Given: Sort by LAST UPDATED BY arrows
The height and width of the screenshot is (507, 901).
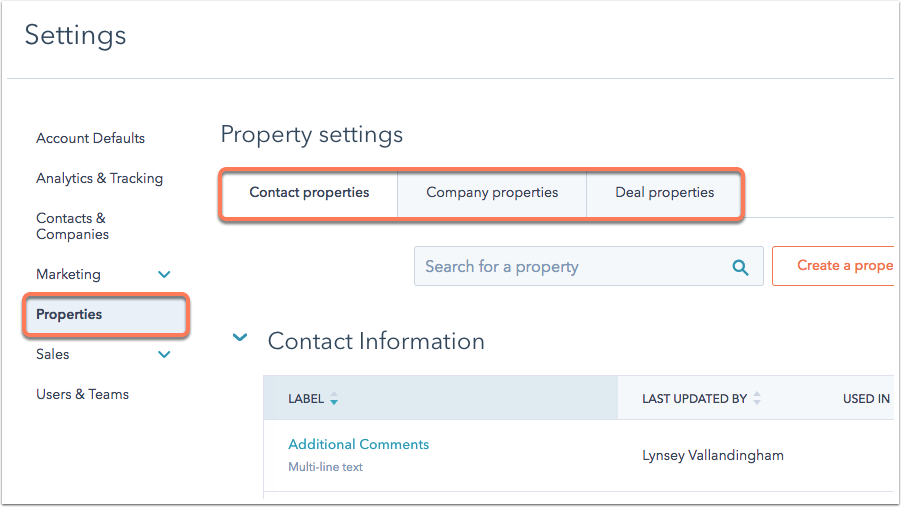Looking at the screenshot, I should click(x=757, y=398).
